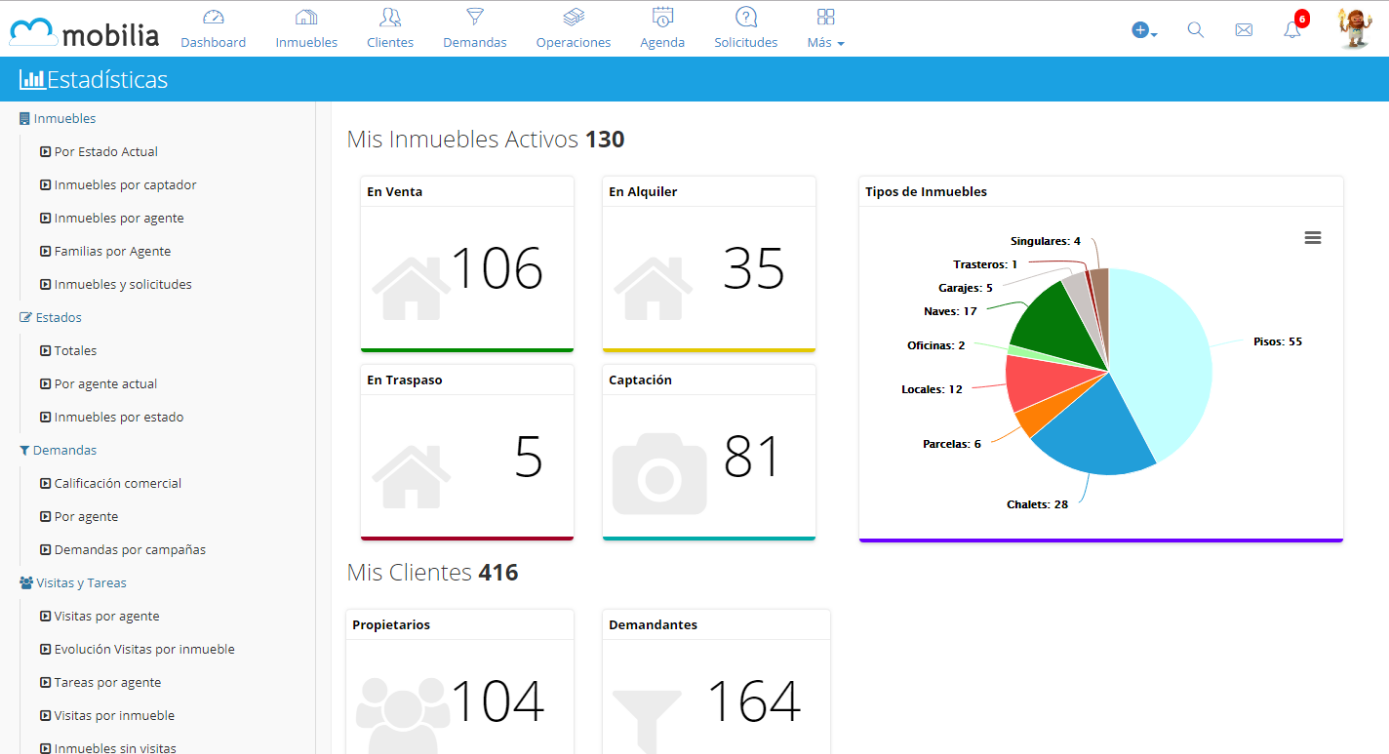Go to Clientes in the top bar
1389x754 pixels.
[x=390, y=28]
